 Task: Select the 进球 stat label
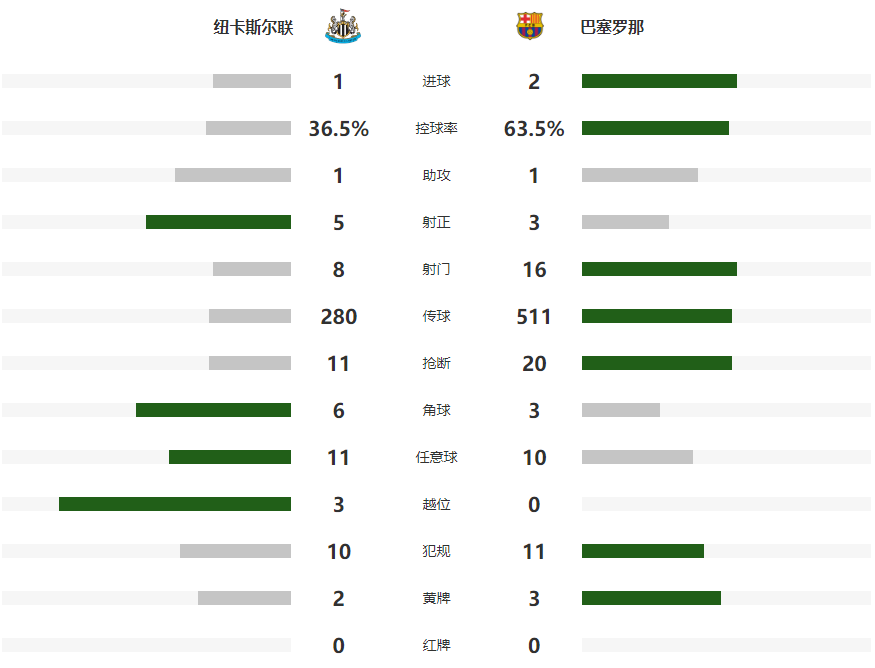436,82
